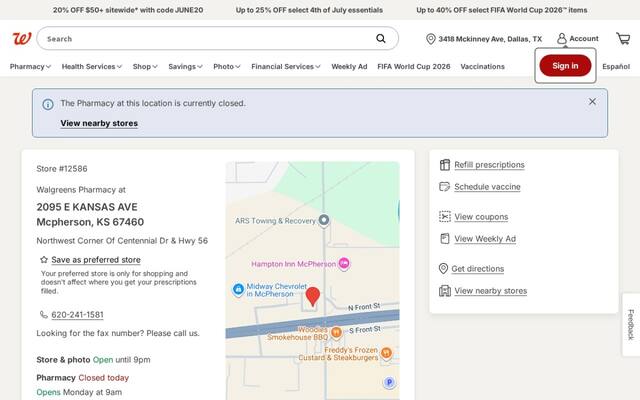Click the Hampton Inn McPherson map marker
The image size is (640, 400).
click(344, 264)
